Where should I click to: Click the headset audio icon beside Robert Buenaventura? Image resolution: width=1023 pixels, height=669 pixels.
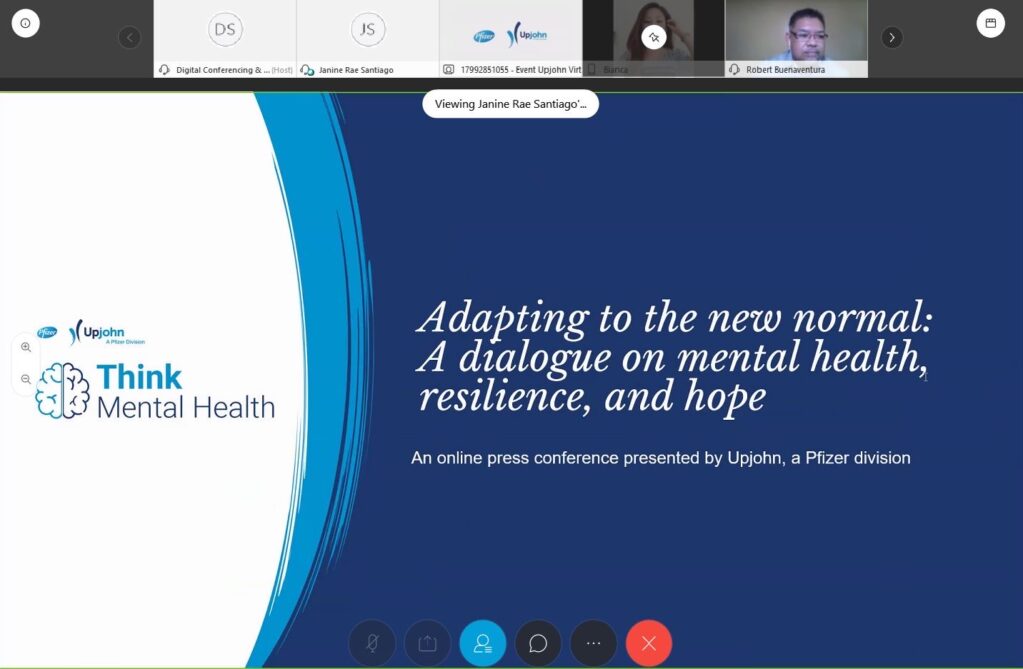point(735,70)
